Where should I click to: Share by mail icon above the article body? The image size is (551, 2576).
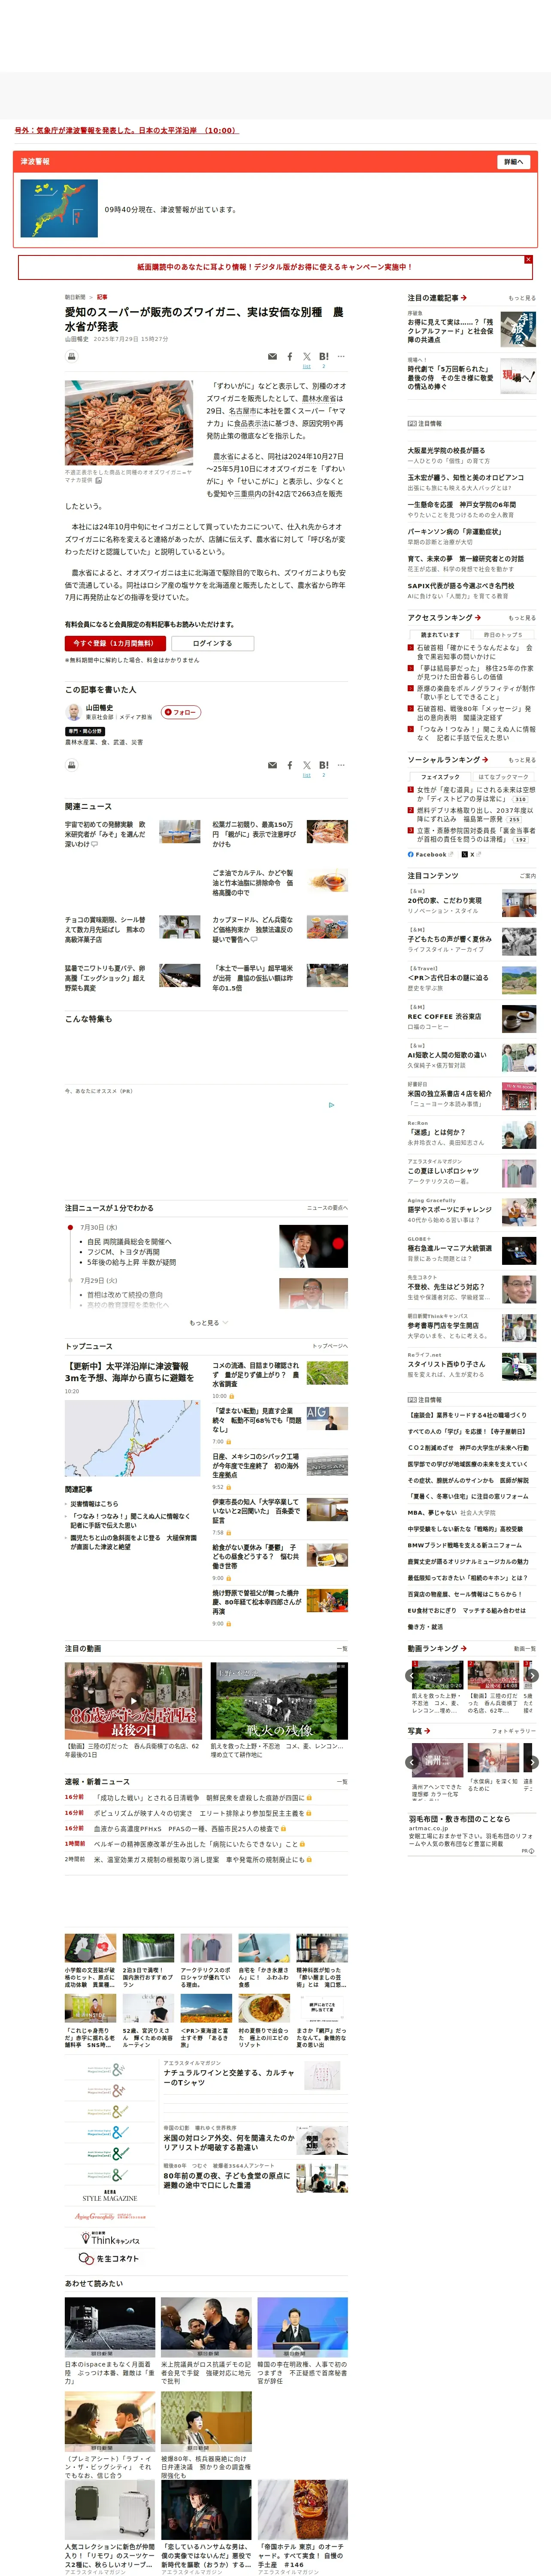(x=272, y=356)
